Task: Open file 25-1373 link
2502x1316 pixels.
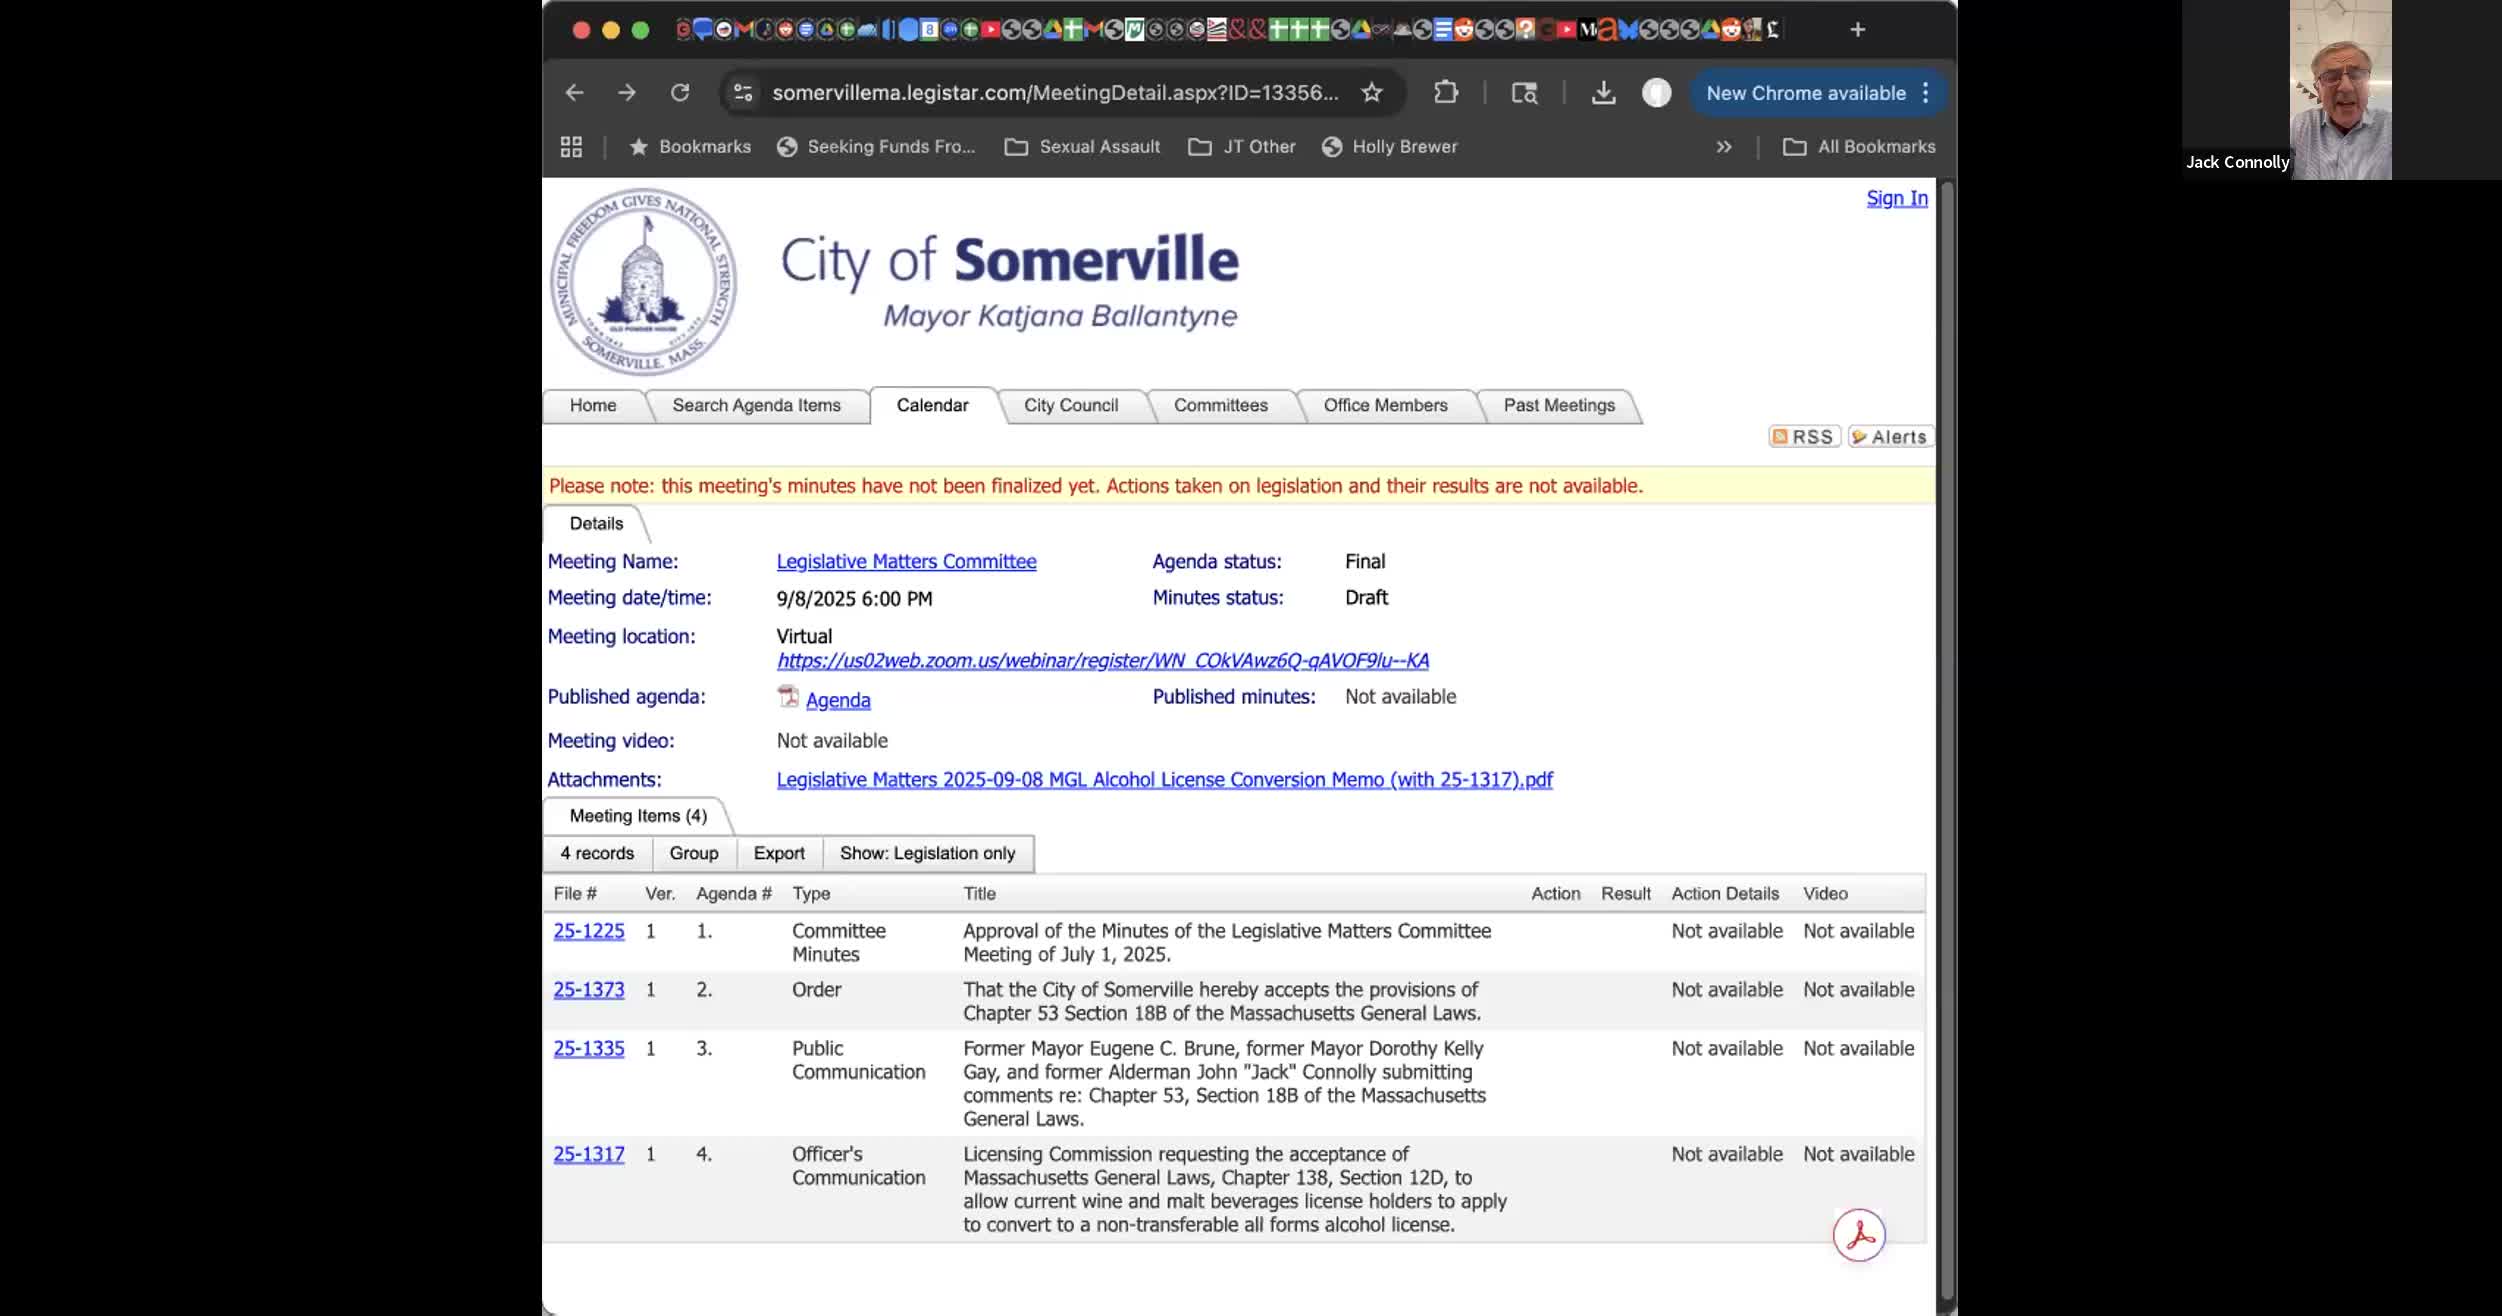Action: (589, 990)
